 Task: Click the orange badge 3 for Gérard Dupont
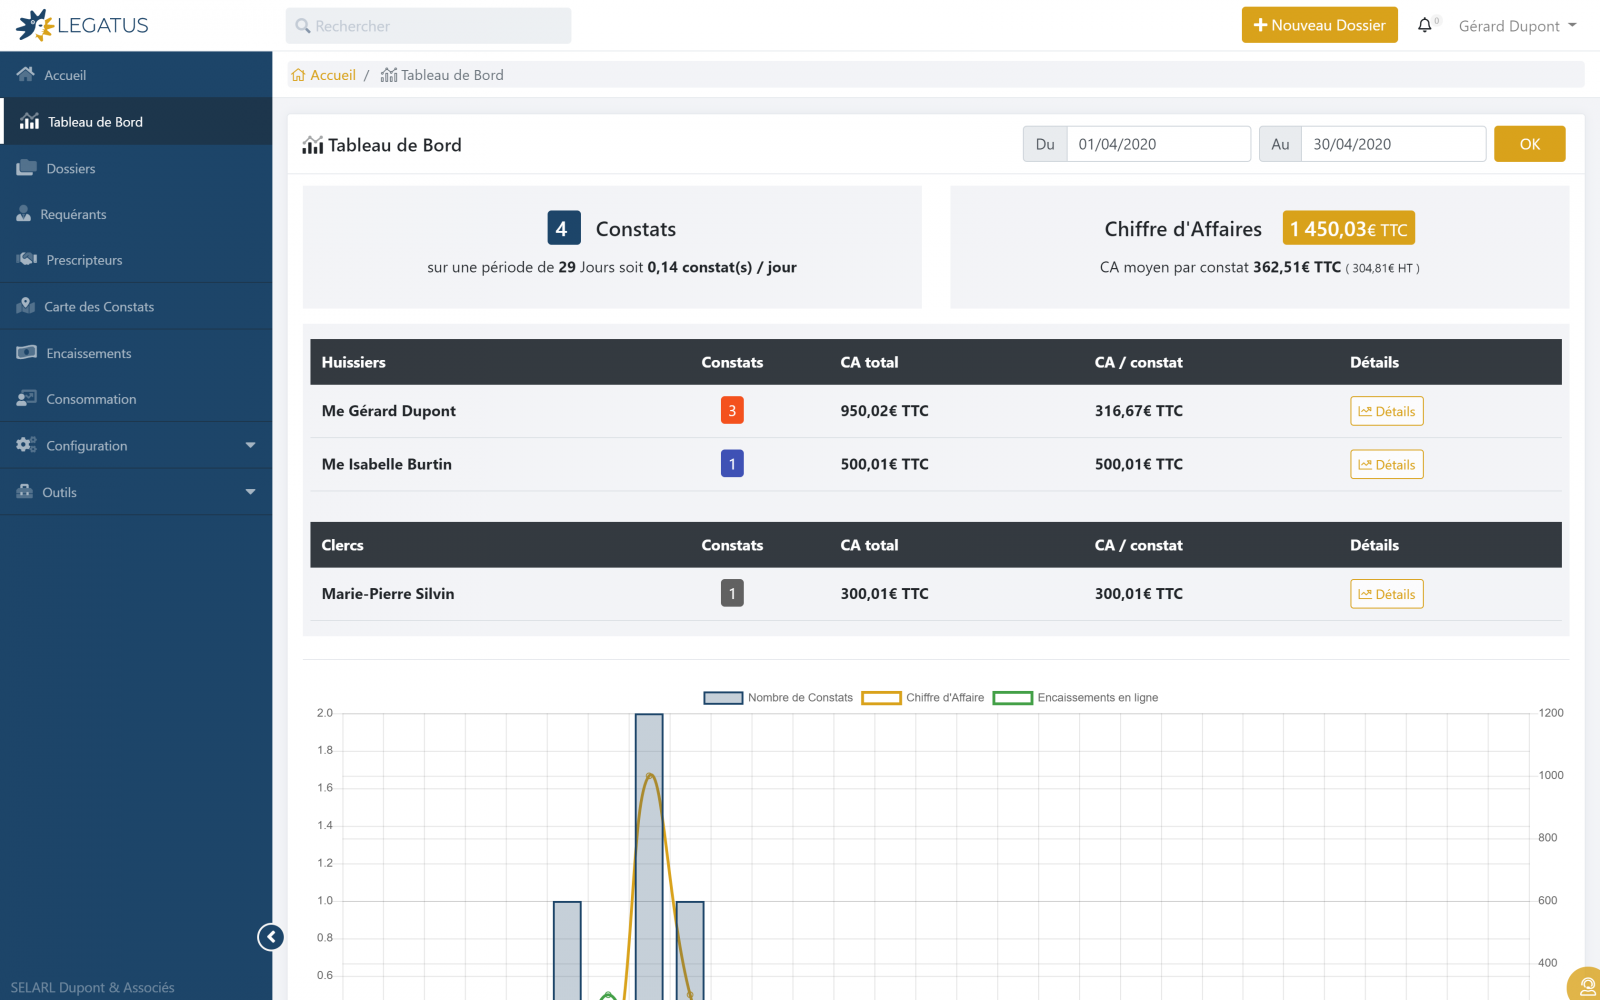click(732, 411)
